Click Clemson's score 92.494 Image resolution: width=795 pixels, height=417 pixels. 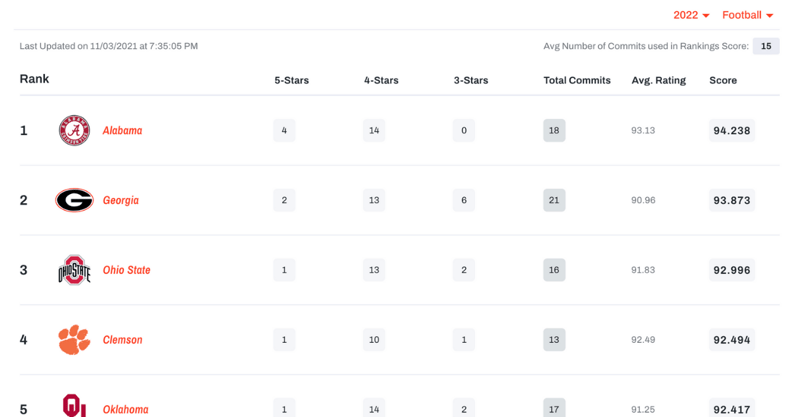tap(732, 339)
